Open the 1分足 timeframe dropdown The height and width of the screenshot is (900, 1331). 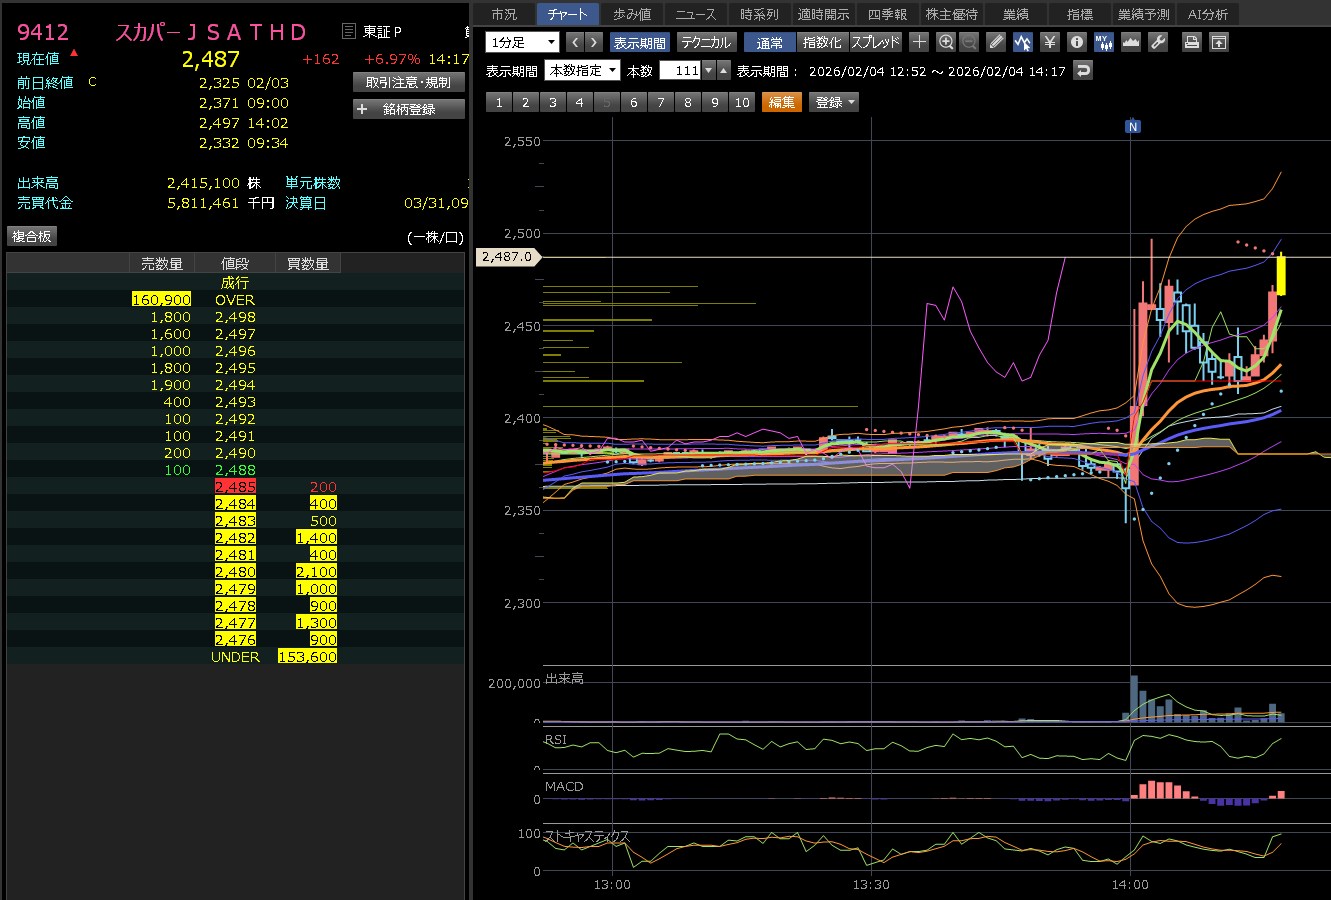(x=522, y=42)
